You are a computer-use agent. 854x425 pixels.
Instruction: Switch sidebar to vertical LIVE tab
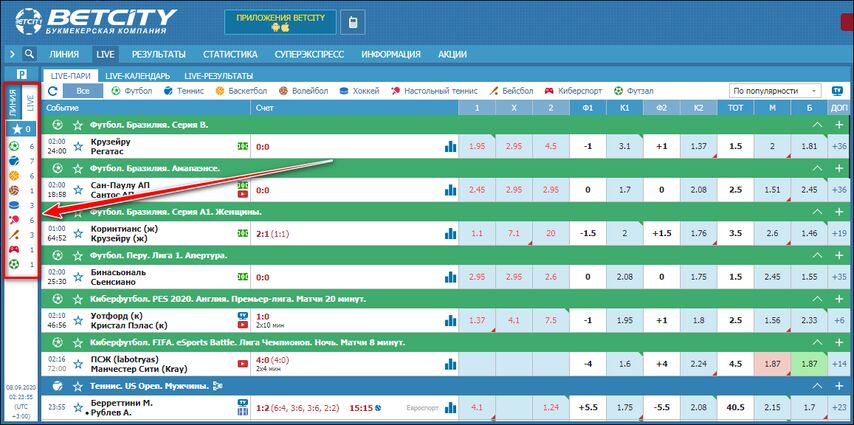tap(31, 103)
